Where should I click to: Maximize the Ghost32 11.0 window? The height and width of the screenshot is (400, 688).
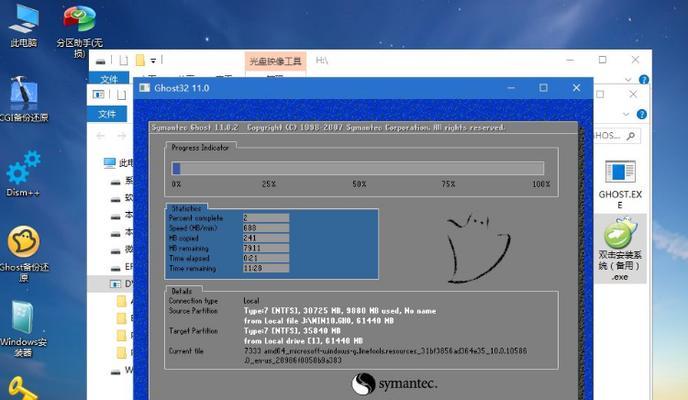[543, 88]
